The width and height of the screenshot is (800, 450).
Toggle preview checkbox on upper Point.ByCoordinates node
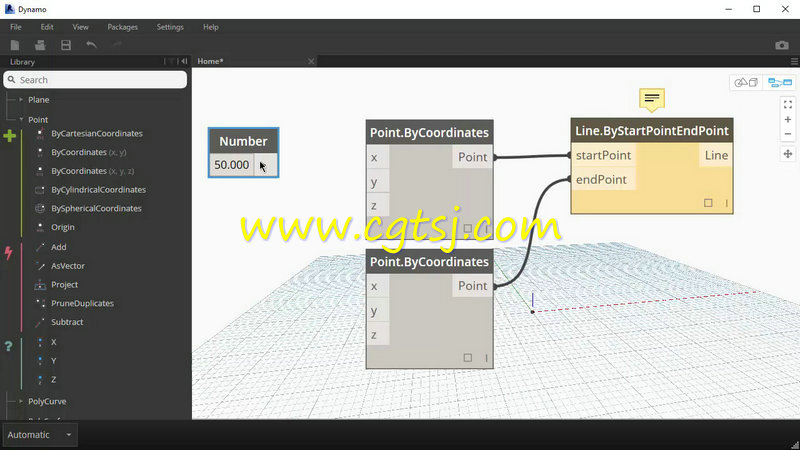pyautogui.click(x=467, y=229)
